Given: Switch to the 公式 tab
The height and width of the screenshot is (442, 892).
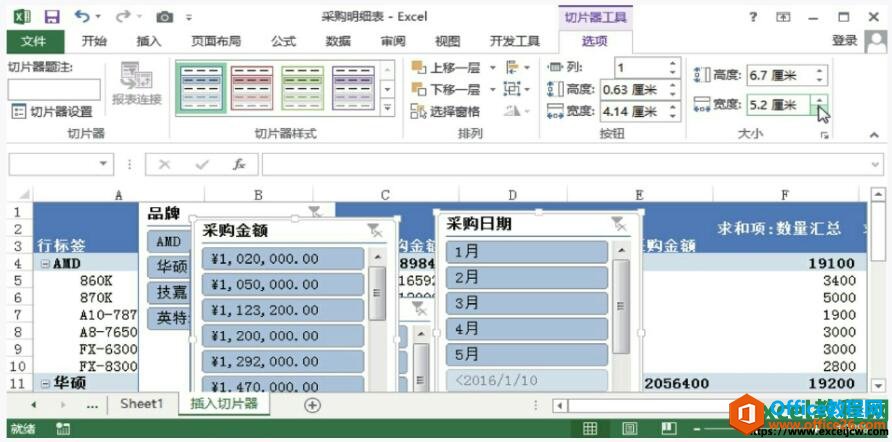Looking at the screenshot, I should pyautogui.click(x=283, y=41).
